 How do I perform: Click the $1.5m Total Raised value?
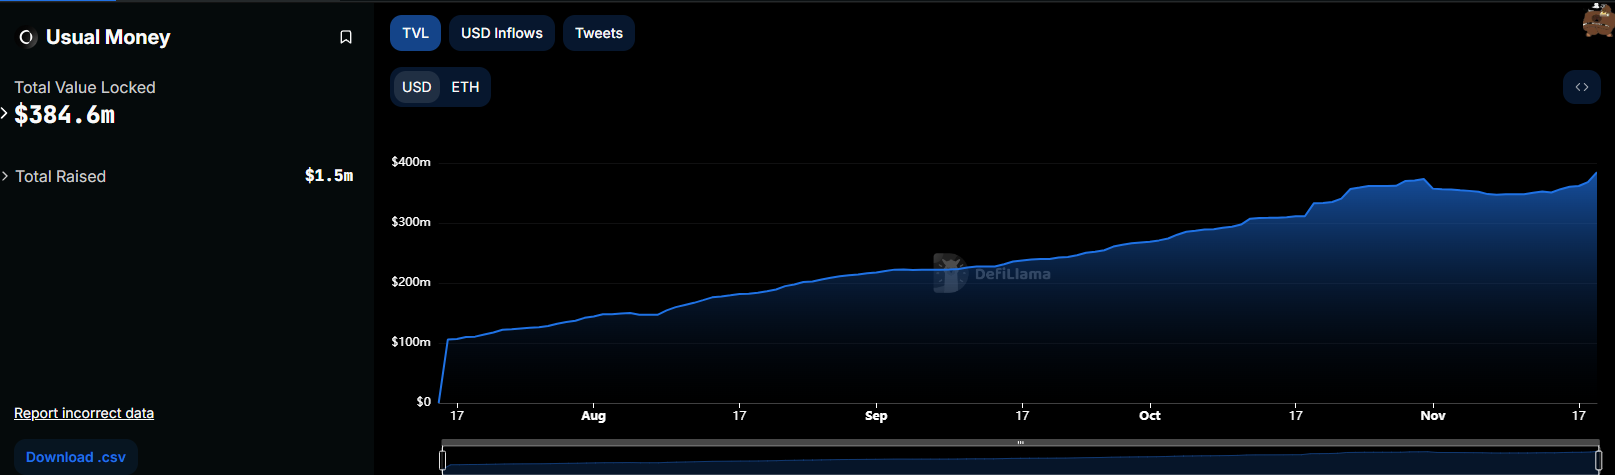(329, 176)
